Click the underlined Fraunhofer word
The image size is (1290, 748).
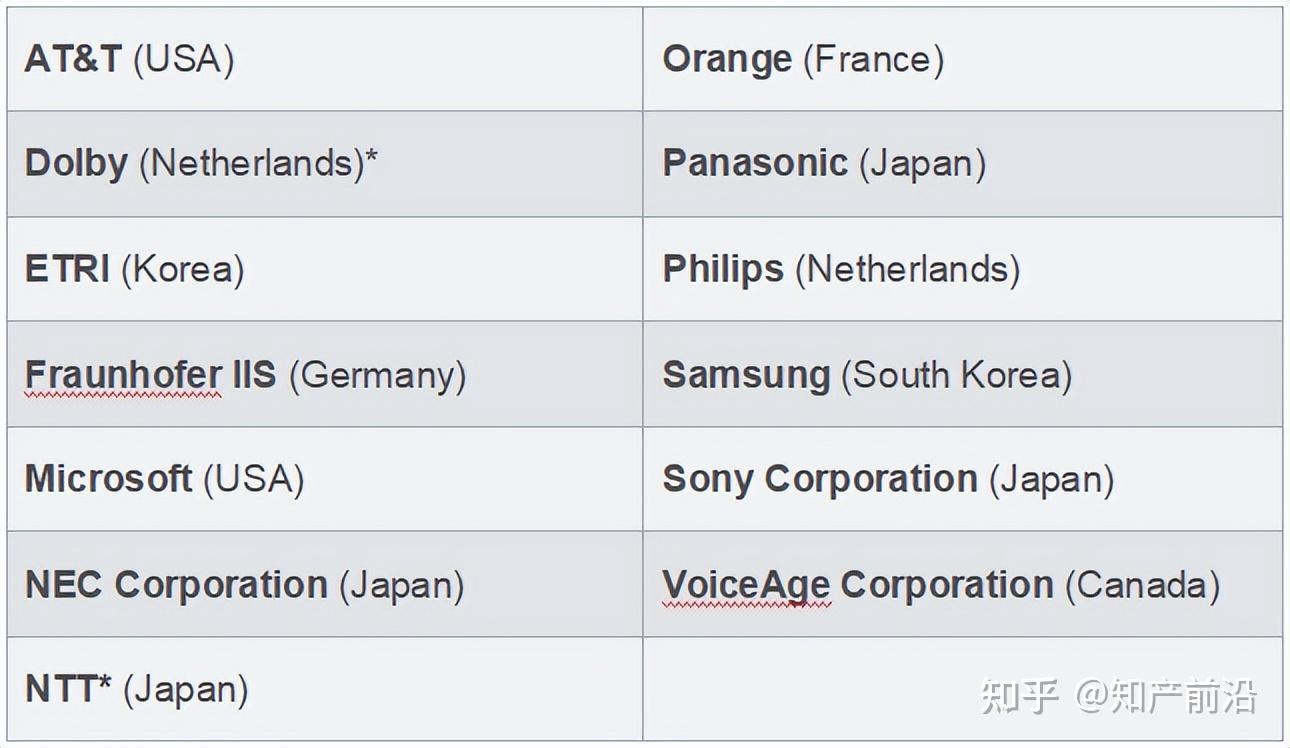(x=122, y=375)
